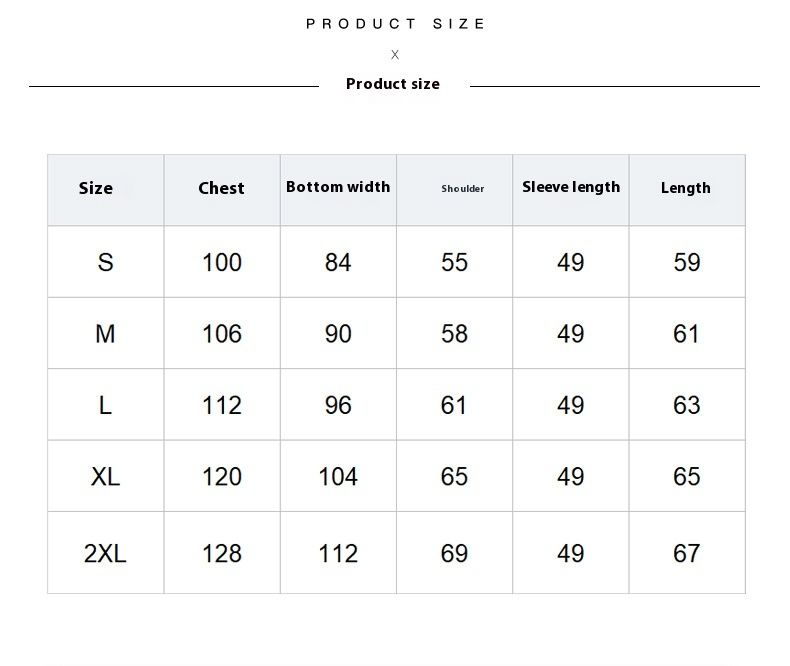This screenshot has width=790, height=666.
Task: Select chest value 120 for XL
Action: point(222,477)
